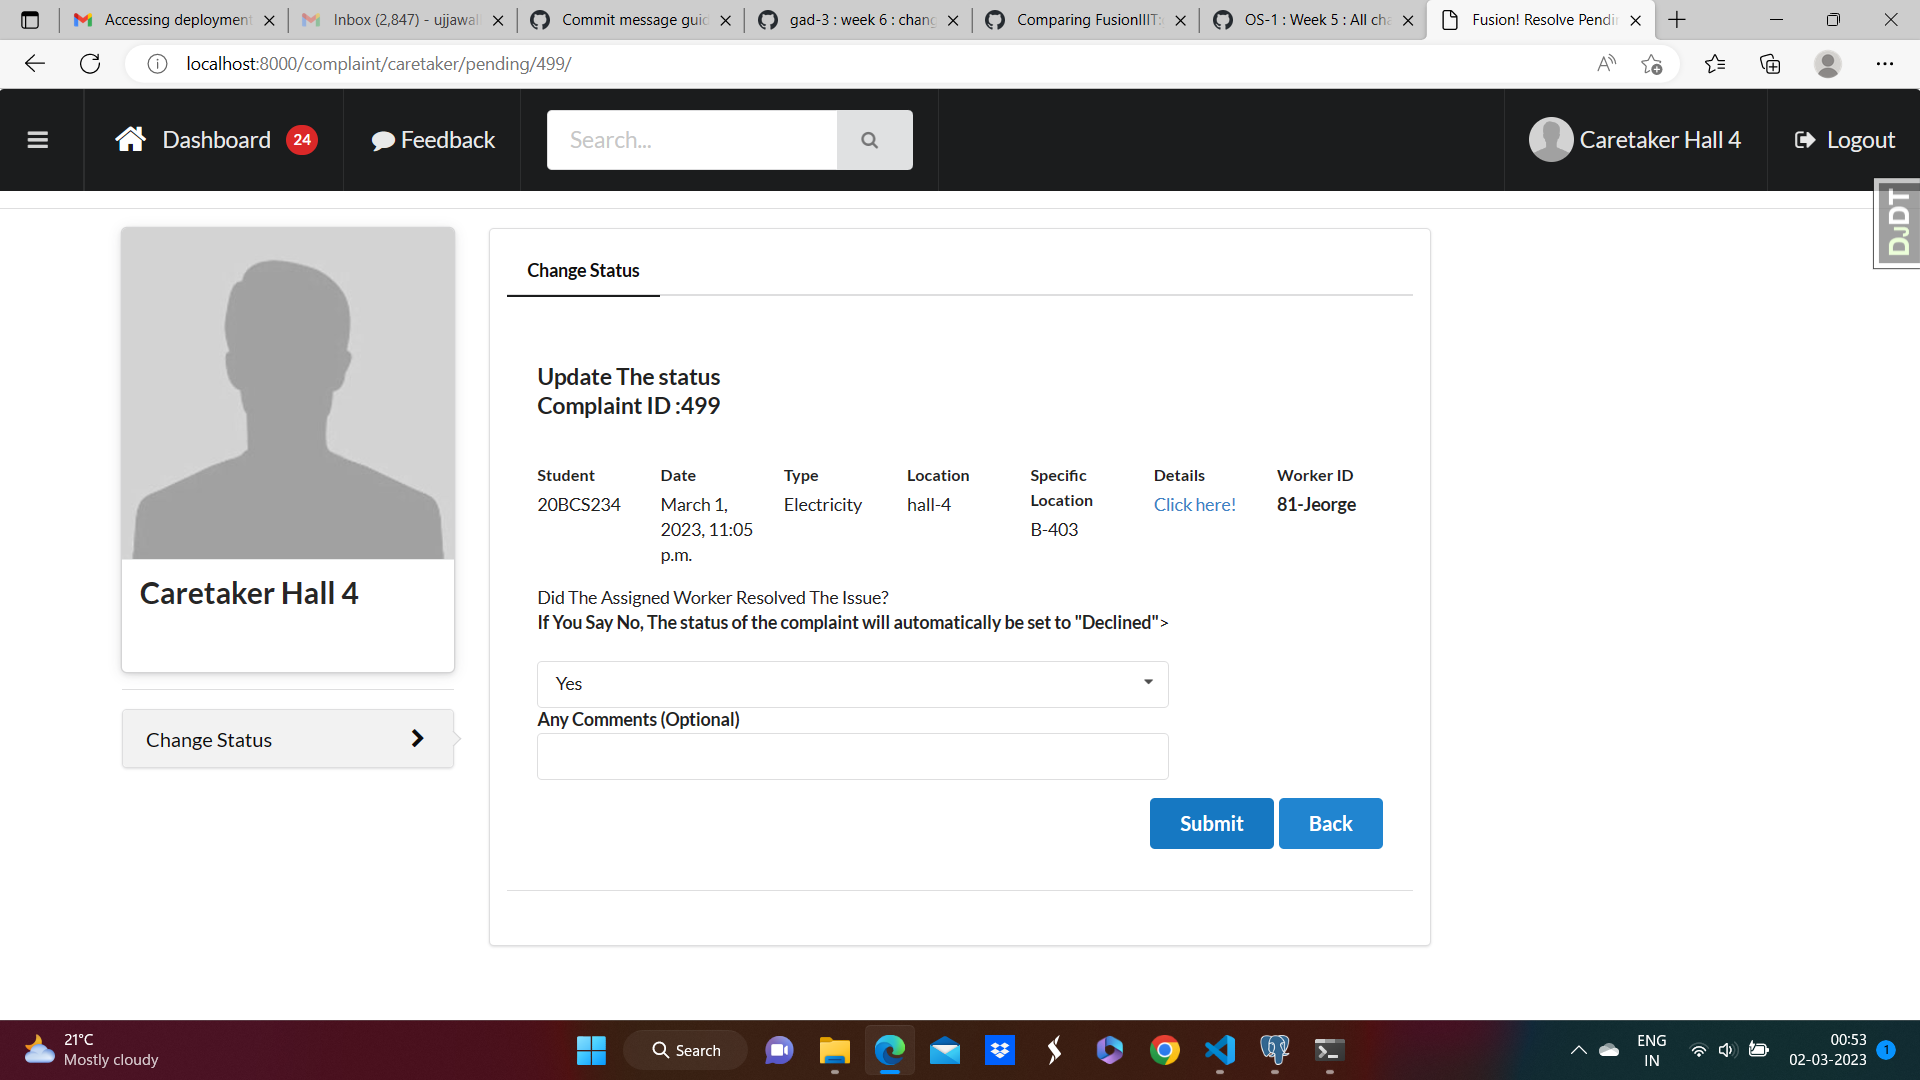
Task: Open the hamburger sidebar menu
Action: click(38, 140)
